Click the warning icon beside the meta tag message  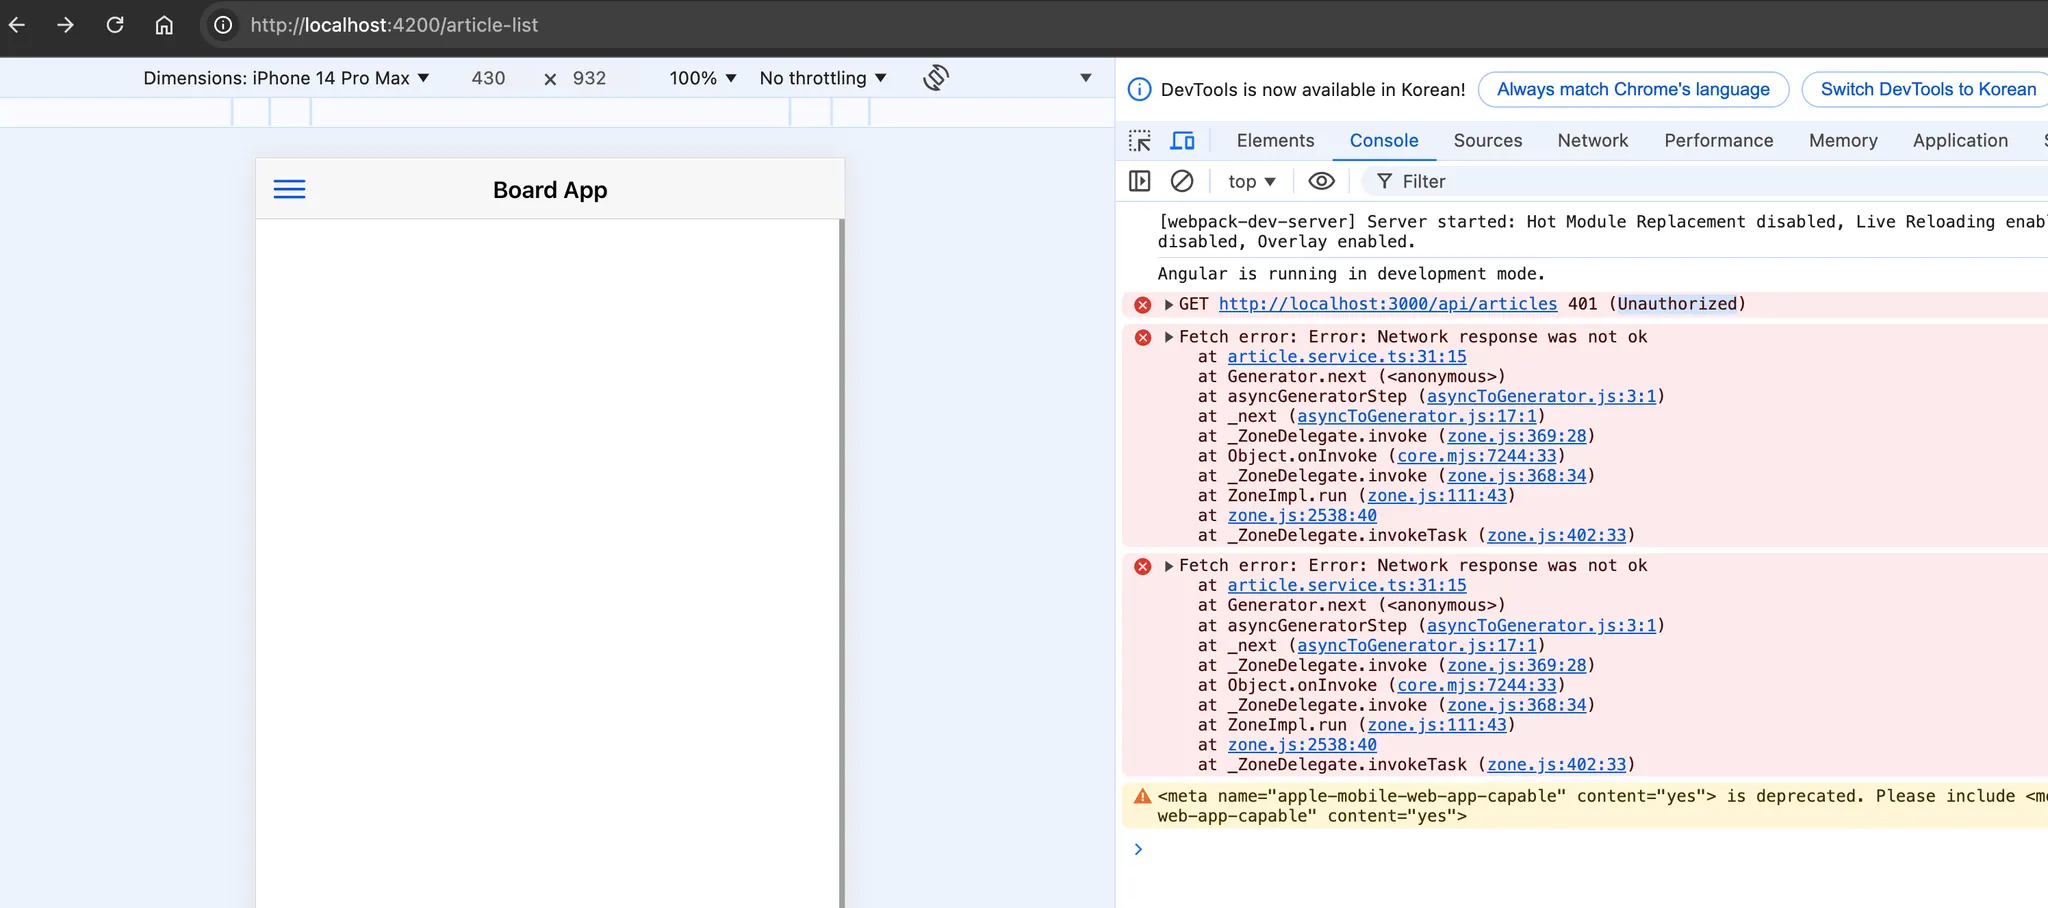click(1142, 796)
